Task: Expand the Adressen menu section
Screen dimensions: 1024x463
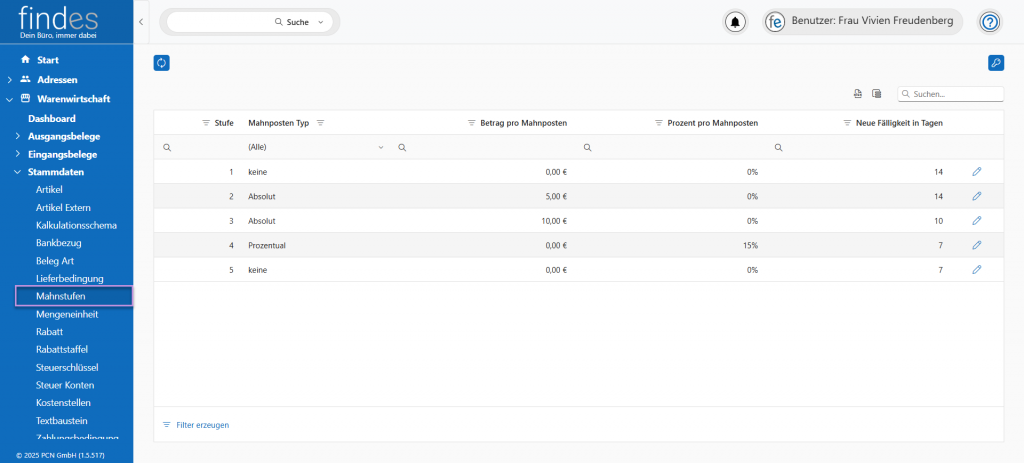Action: [10, 79]
